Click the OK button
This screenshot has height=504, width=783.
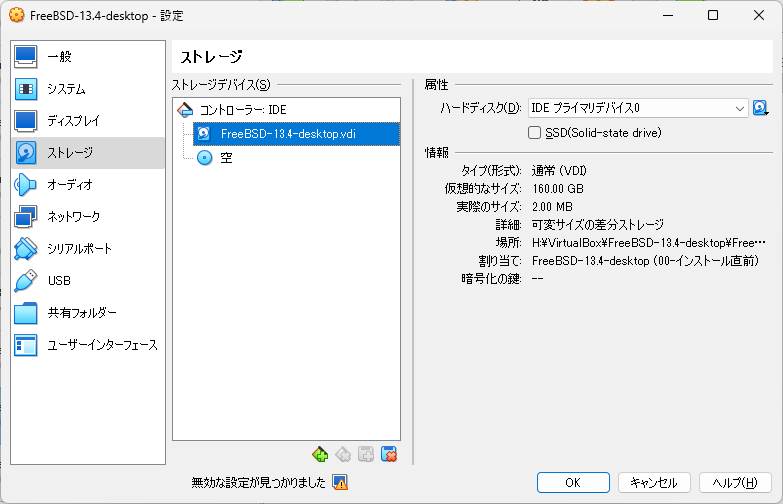[573, 483]
